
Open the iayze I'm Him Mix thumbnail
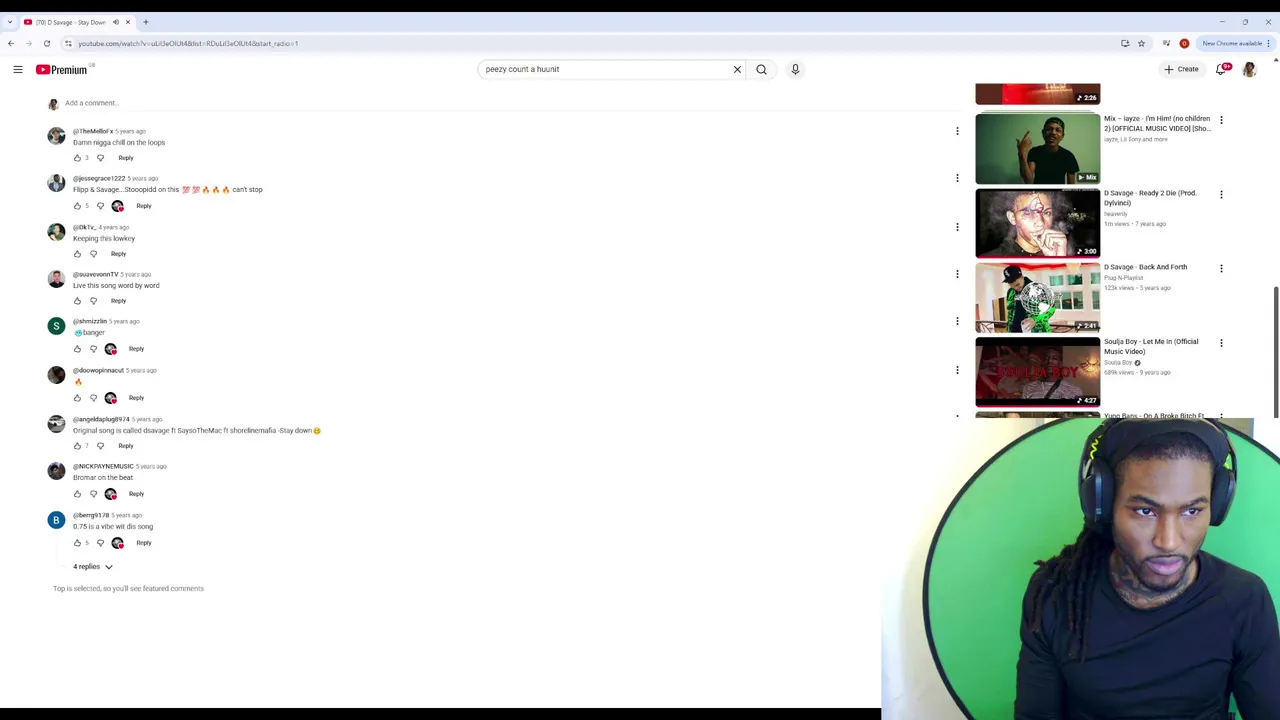coord(1038,148)
